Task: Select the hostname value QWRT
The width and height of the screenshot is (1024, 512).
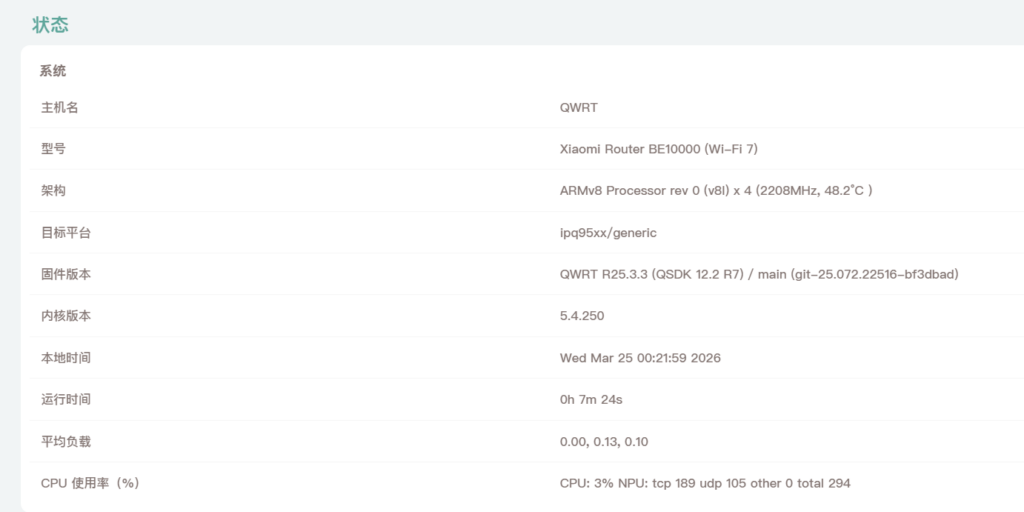Action: tap(578, 108)
